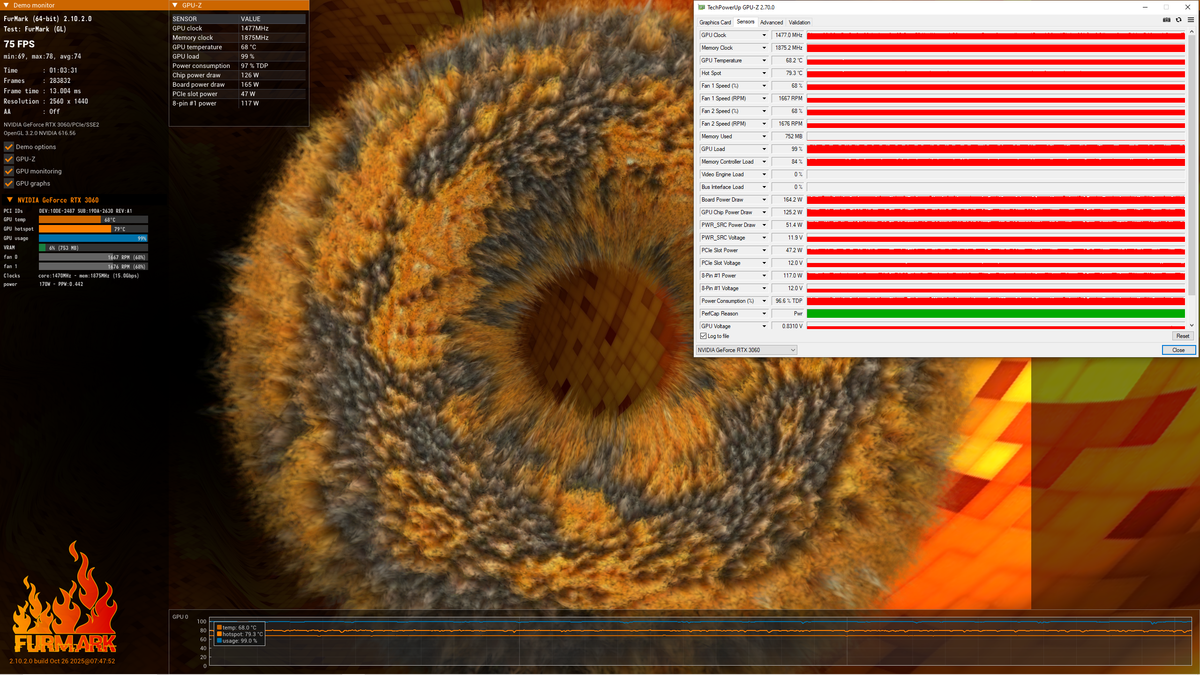Click the blue GPU usage bar

93,238
